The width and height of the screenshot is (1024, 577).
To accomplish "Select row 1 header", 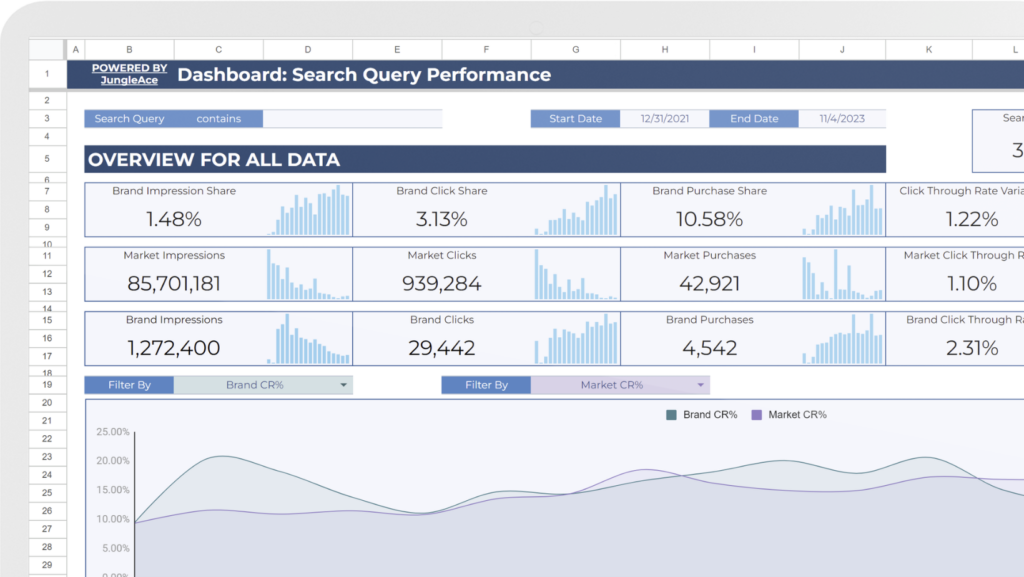I will pos(47,74).
